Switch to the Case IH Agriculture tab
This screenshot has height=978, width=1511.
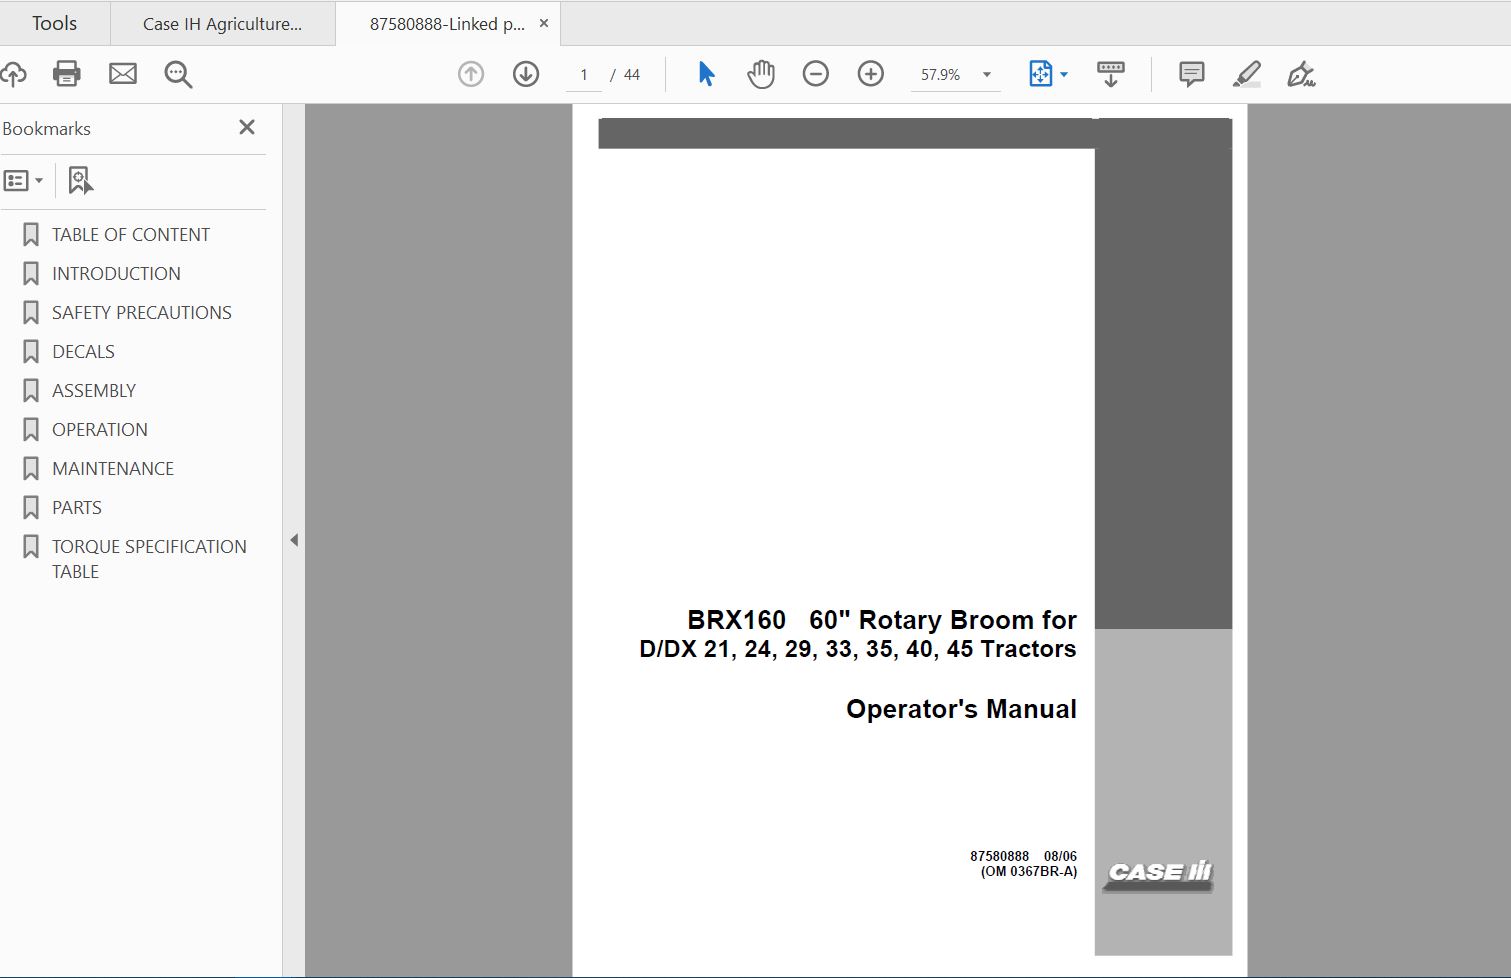222,24
